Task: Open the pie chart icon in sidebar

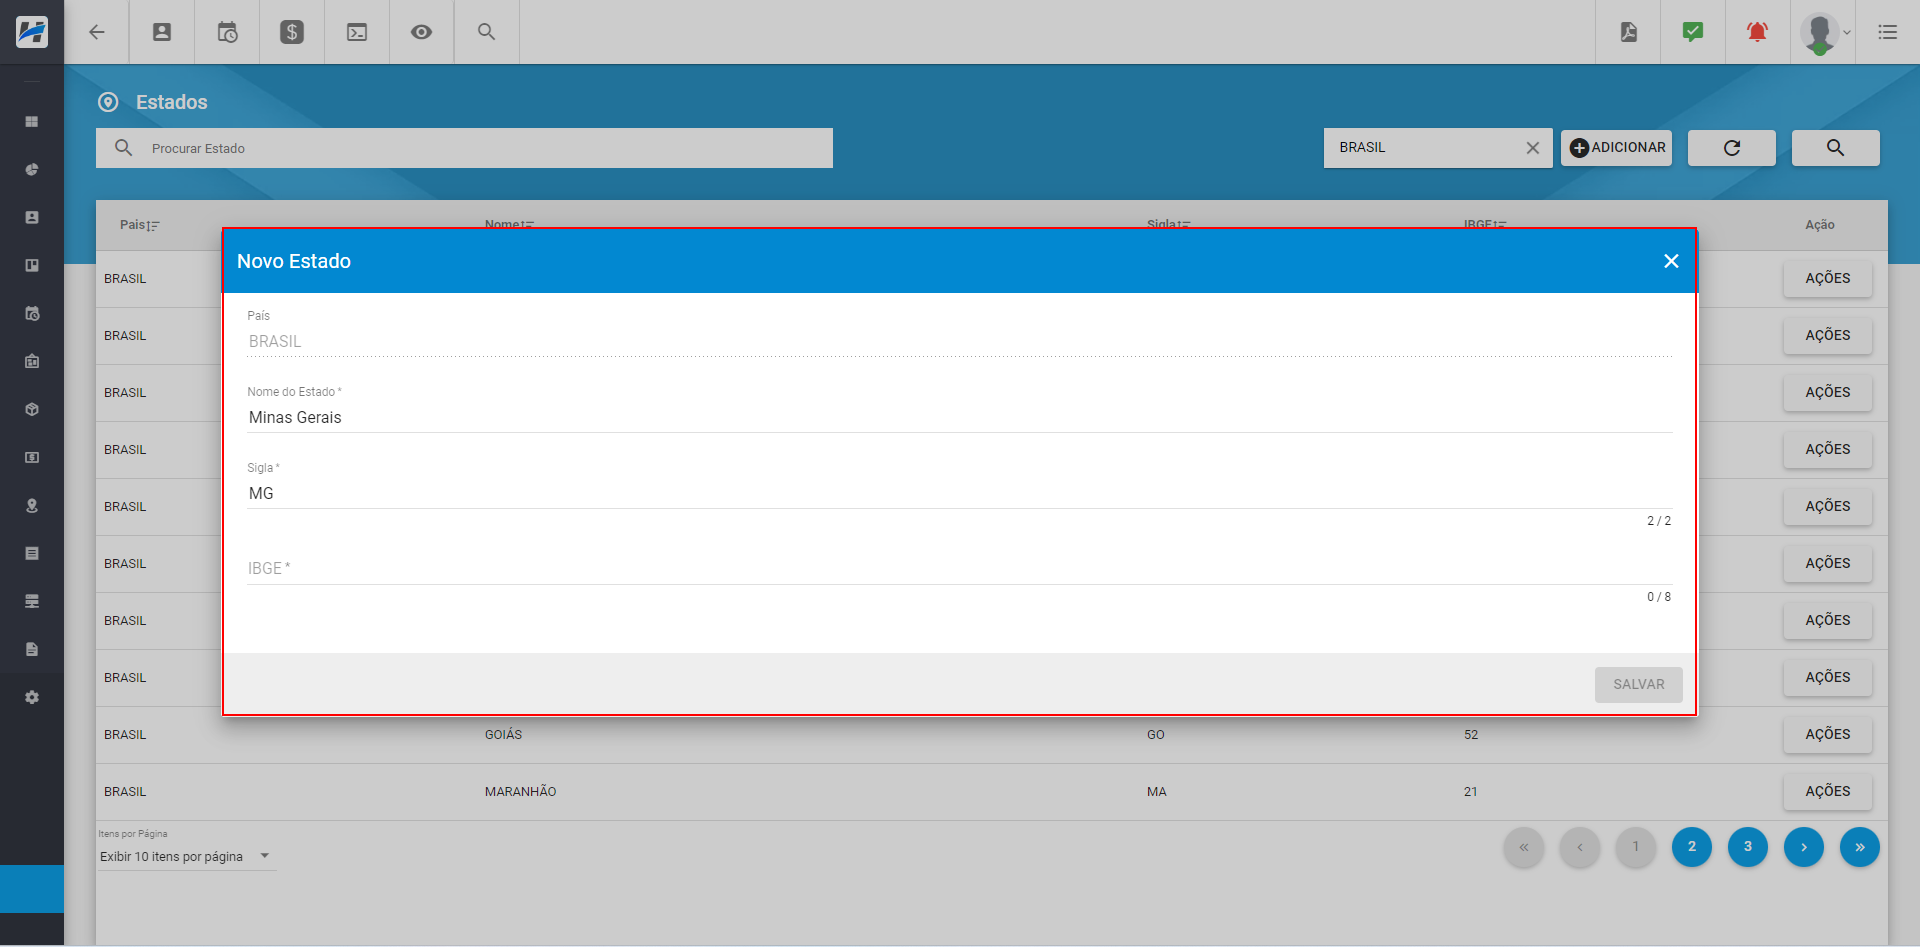Action: click(x=32, y=169)
